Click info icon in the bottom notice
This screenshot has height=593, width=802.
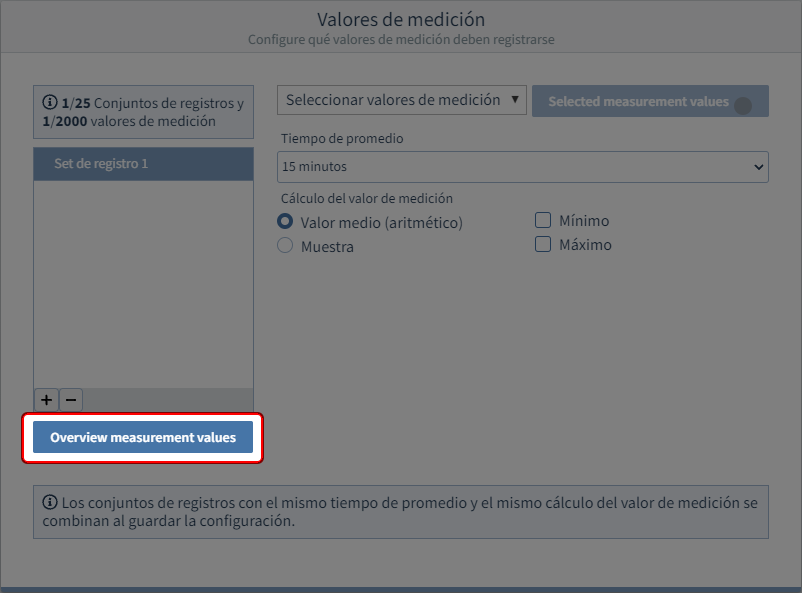click(50, 502)
